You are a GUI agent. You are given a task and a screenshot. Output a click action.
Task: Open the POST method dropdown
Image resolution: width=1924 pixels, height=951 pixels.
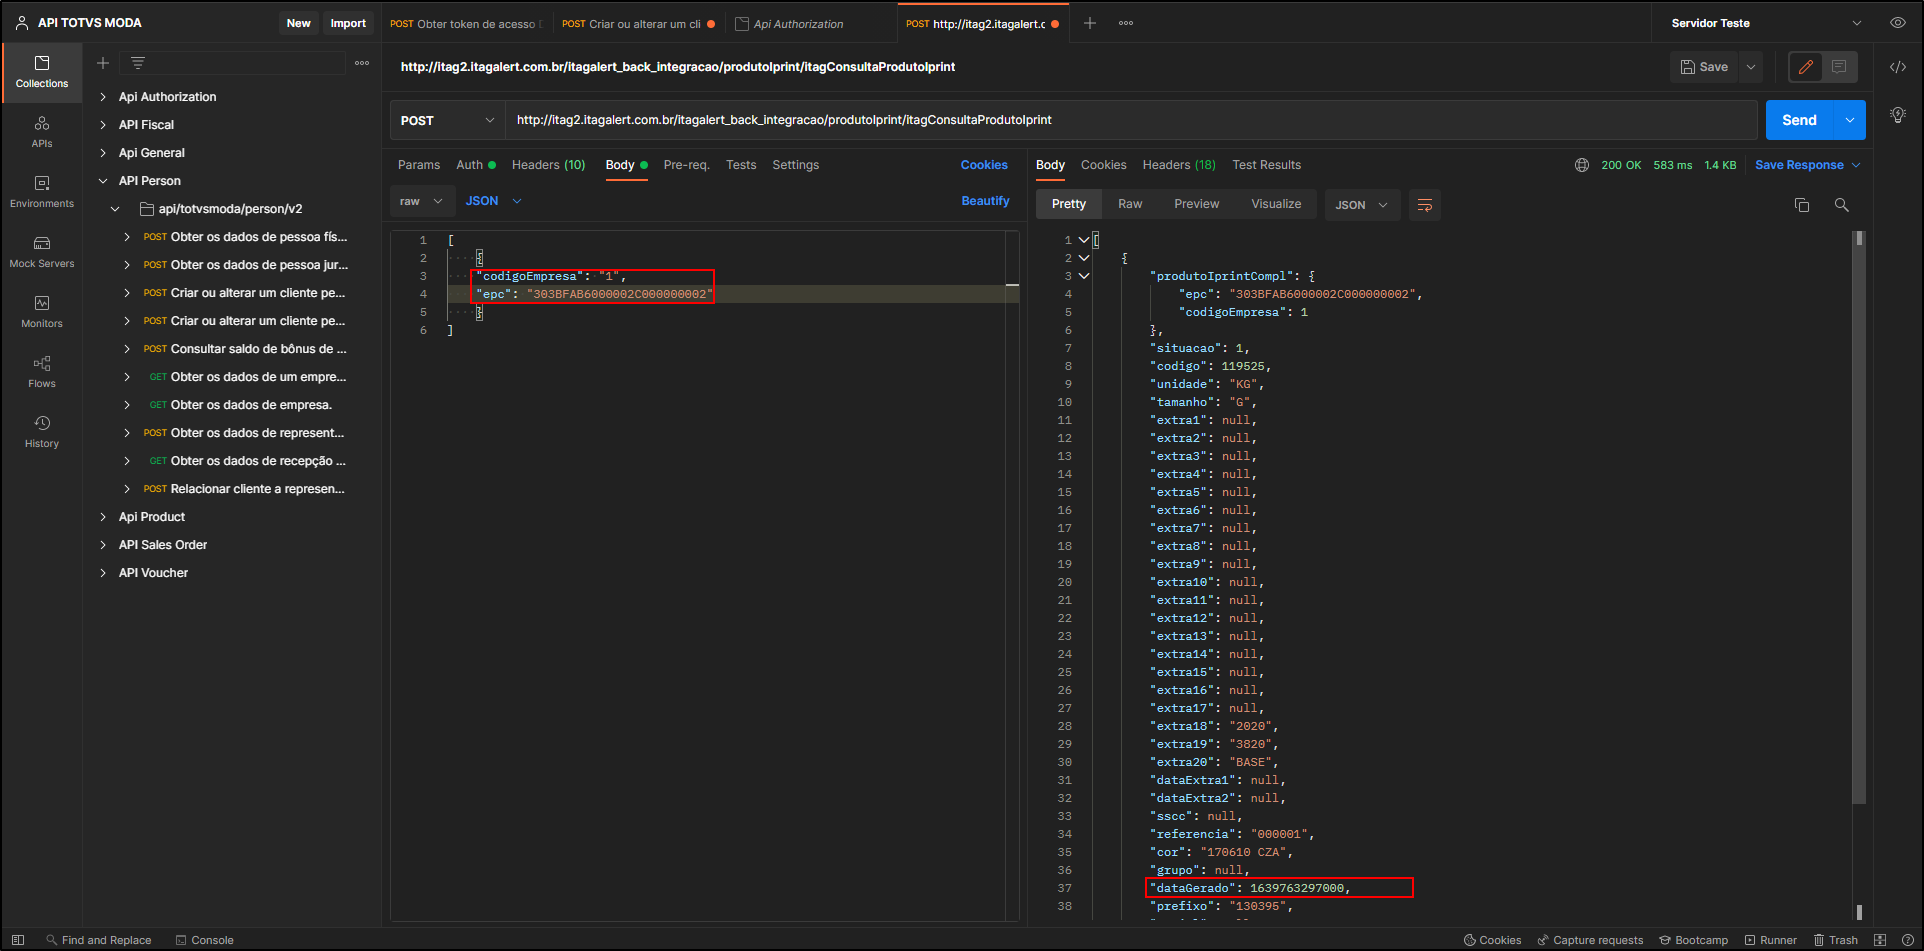tap(447, 120)
